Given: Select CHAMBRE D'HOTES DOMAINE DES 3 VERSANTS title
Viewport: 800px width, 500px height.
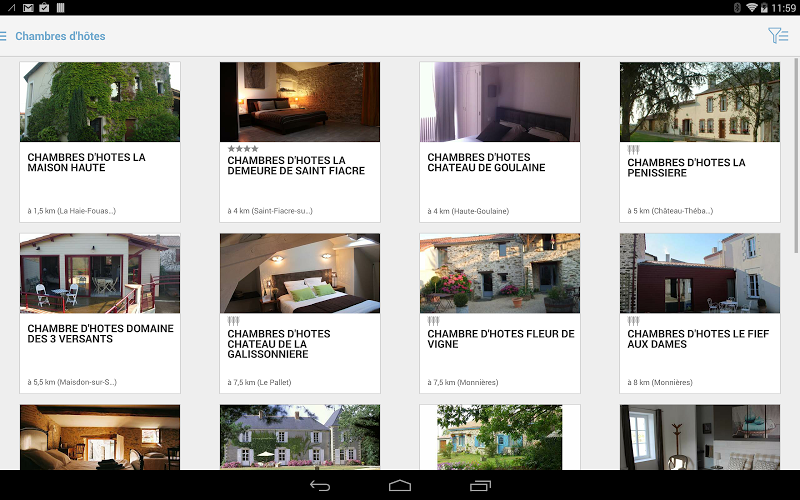Looking at the screenshot, I should click(x=101, y=334).
